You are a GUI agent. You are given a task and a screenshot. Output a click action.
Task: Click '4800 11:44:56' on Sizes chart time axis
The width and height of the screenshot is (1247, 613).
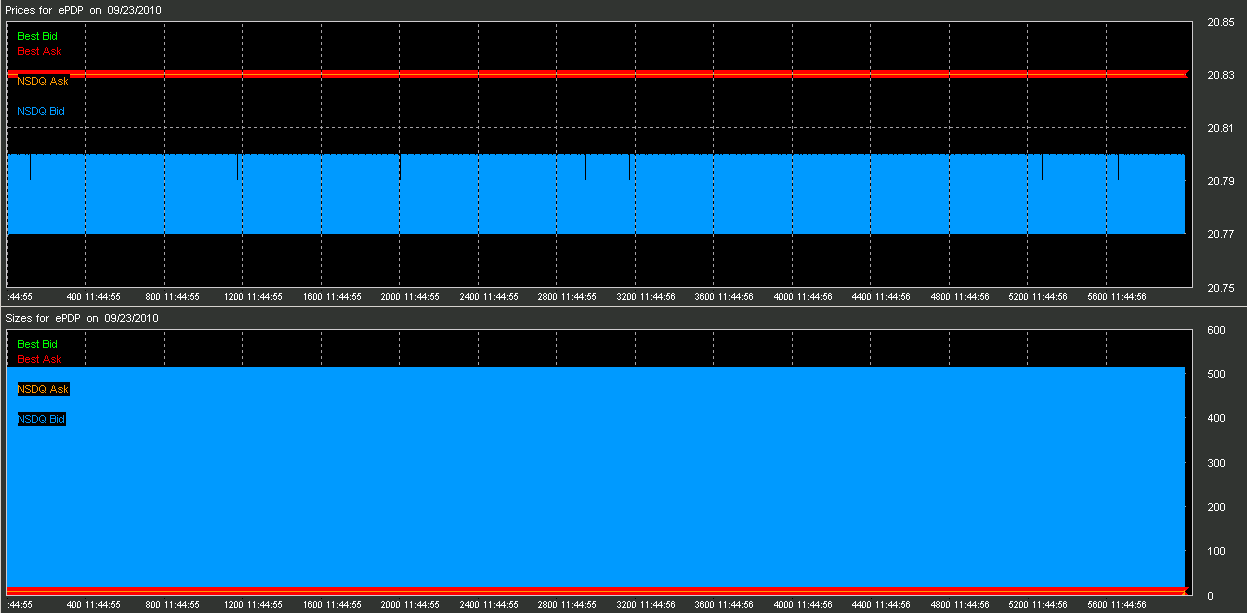pyautogui.click(x=960, y=605)
